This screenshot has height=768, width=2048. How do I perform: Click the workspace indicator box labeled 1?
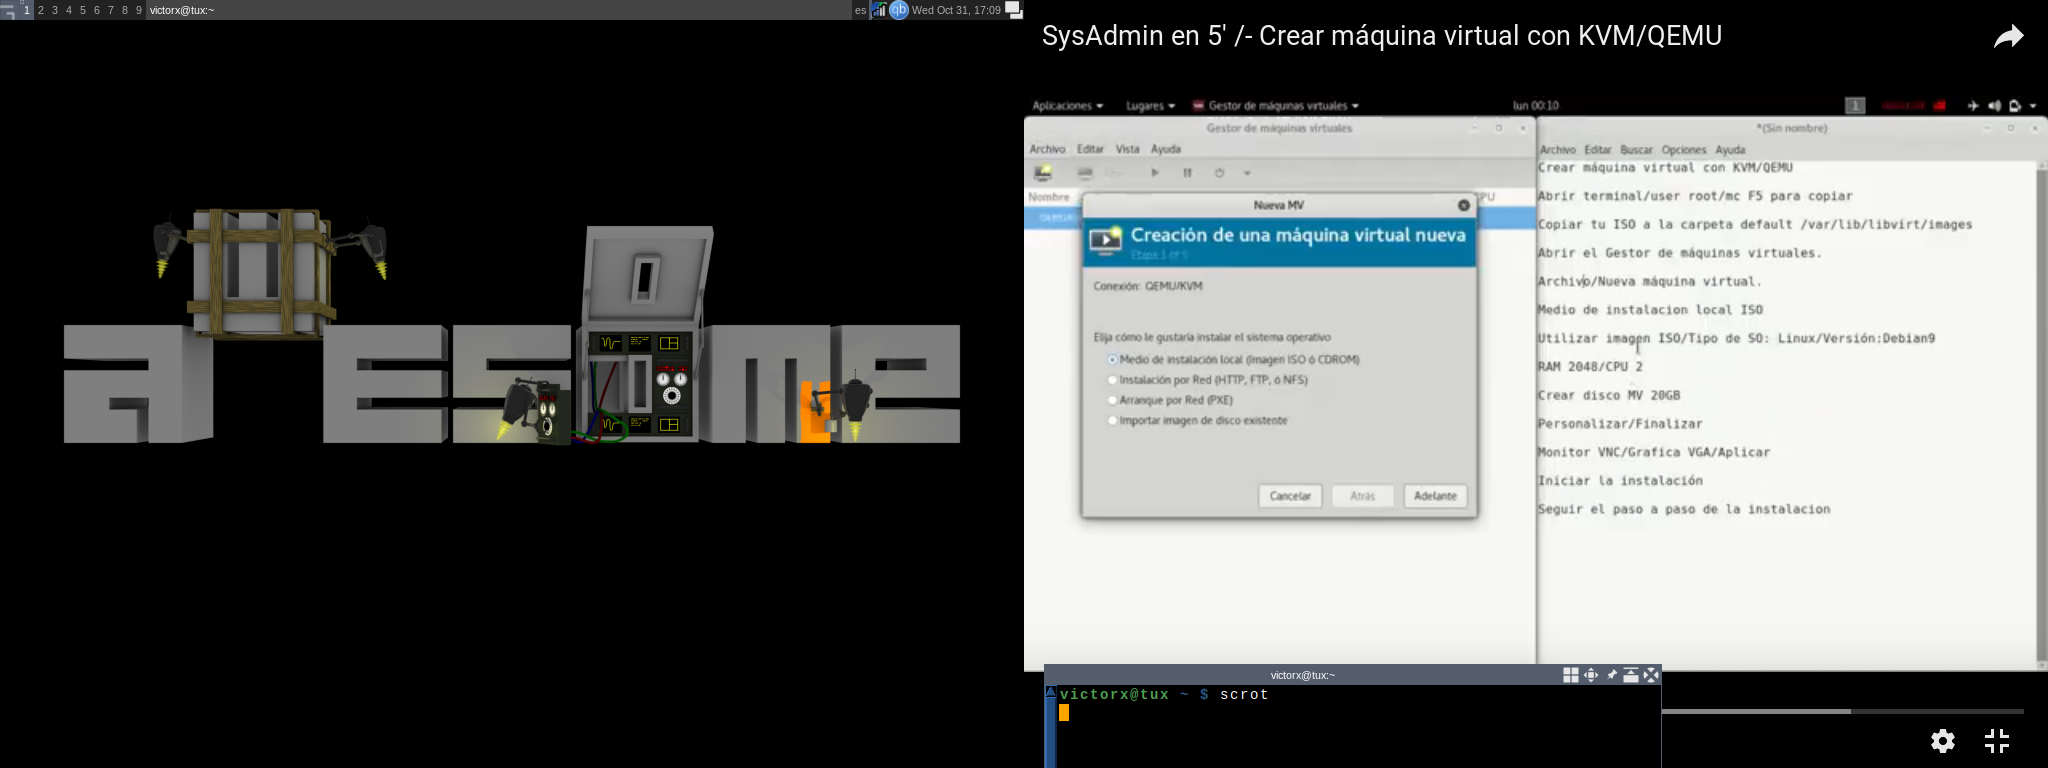pos(1855,106)
